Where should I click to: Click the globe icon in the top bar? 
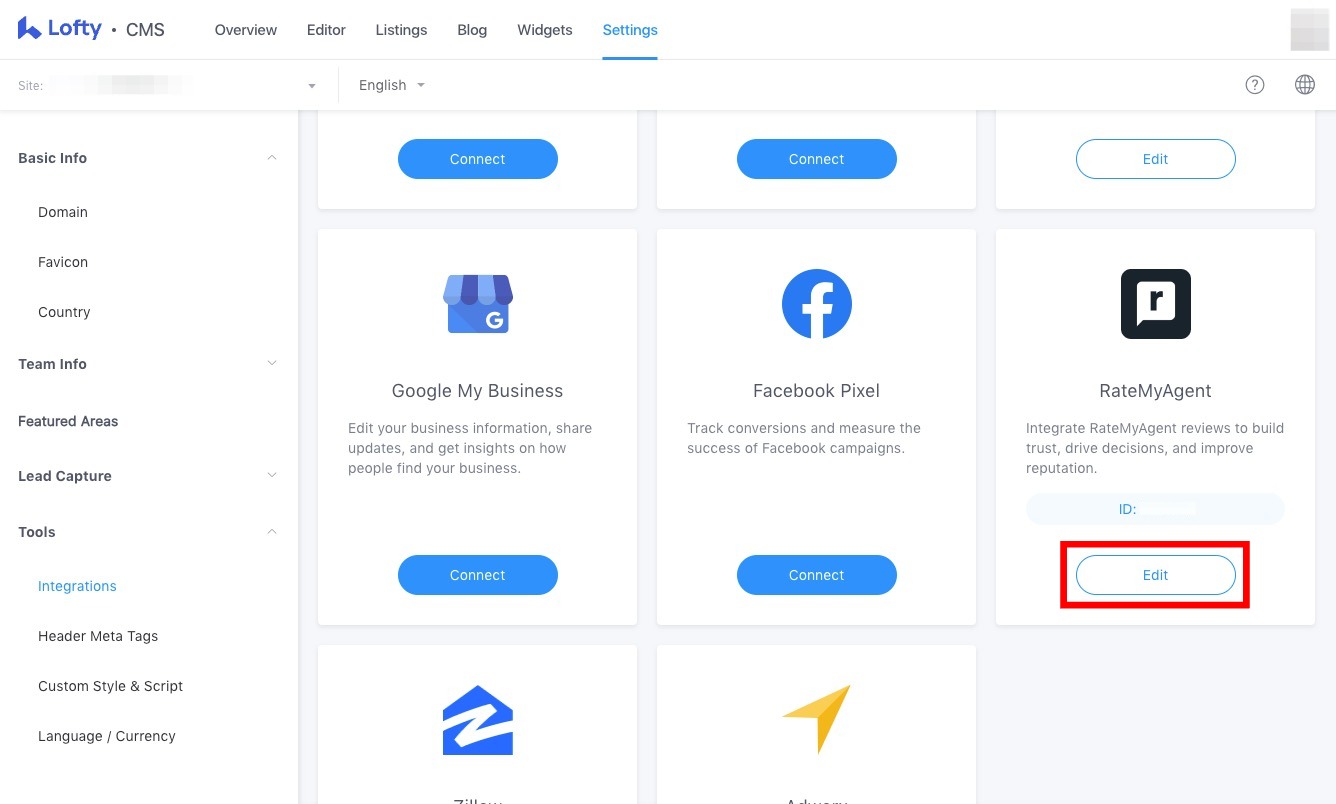[x=1304, y=85]
